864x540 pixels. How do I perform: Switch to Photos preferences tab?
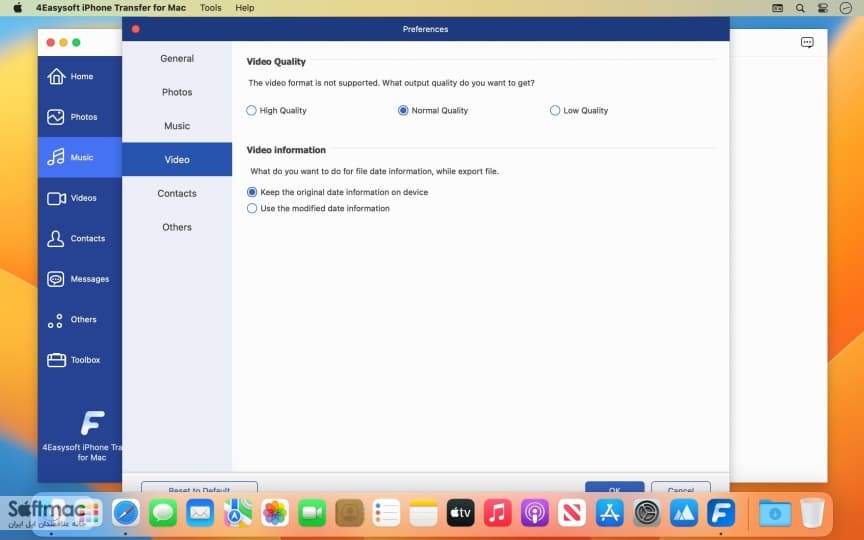pyautogui.click(x=177, y=92)
